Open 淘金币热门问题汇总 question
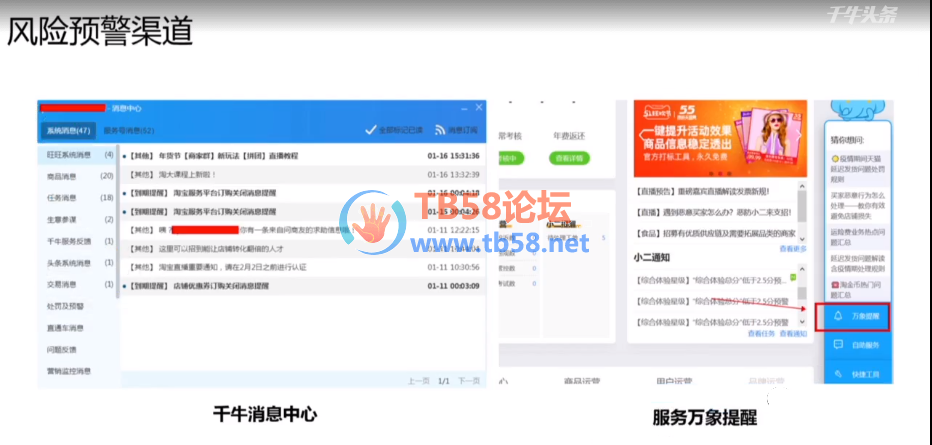Viewport: 932px width, 445px height. [x=859, y=290]
